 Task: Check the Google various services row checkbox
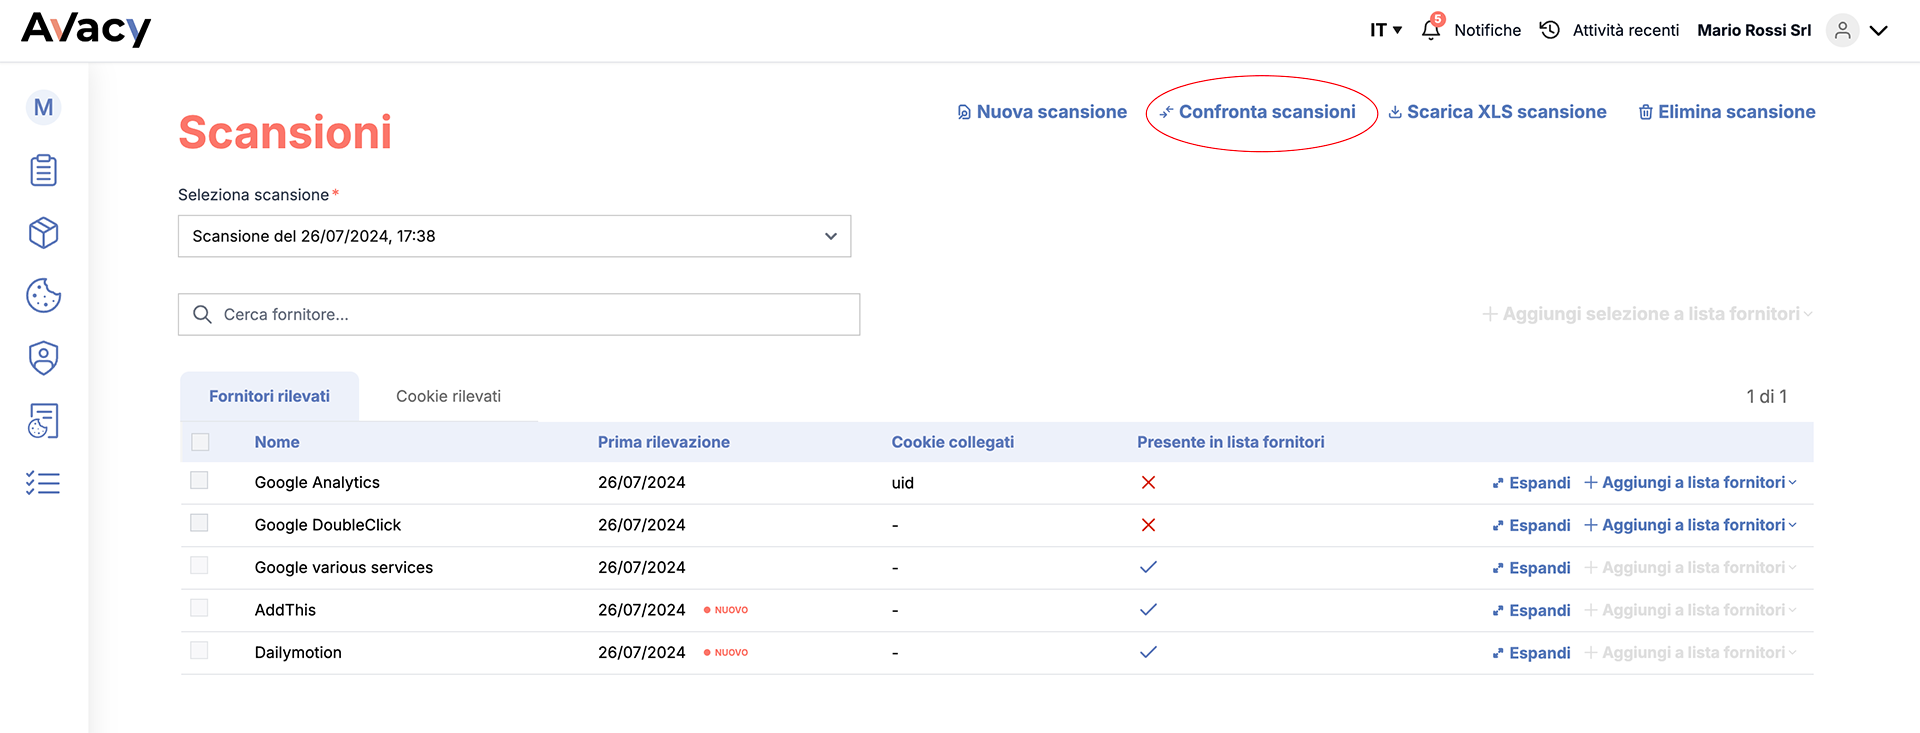199,566
